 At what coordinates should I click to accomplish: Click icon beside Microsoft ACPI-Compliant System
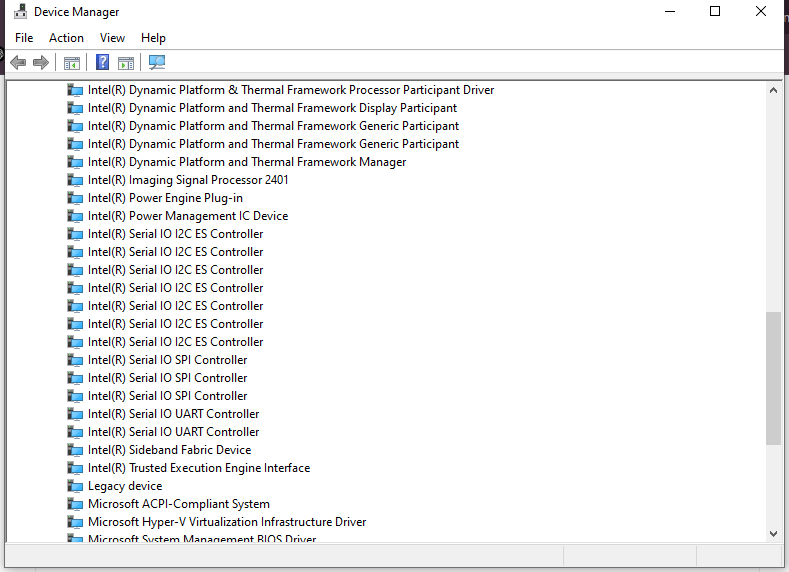(75, 504)
